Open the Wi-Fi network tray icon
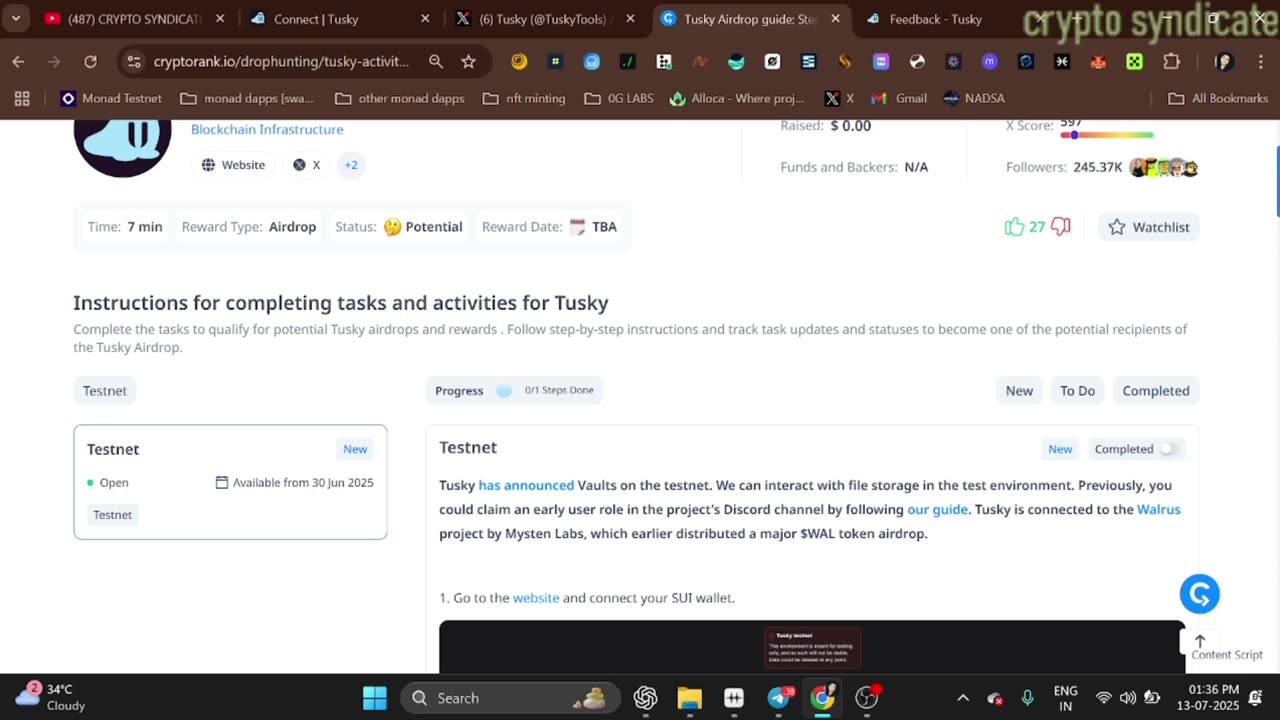 click(1104, 698)
